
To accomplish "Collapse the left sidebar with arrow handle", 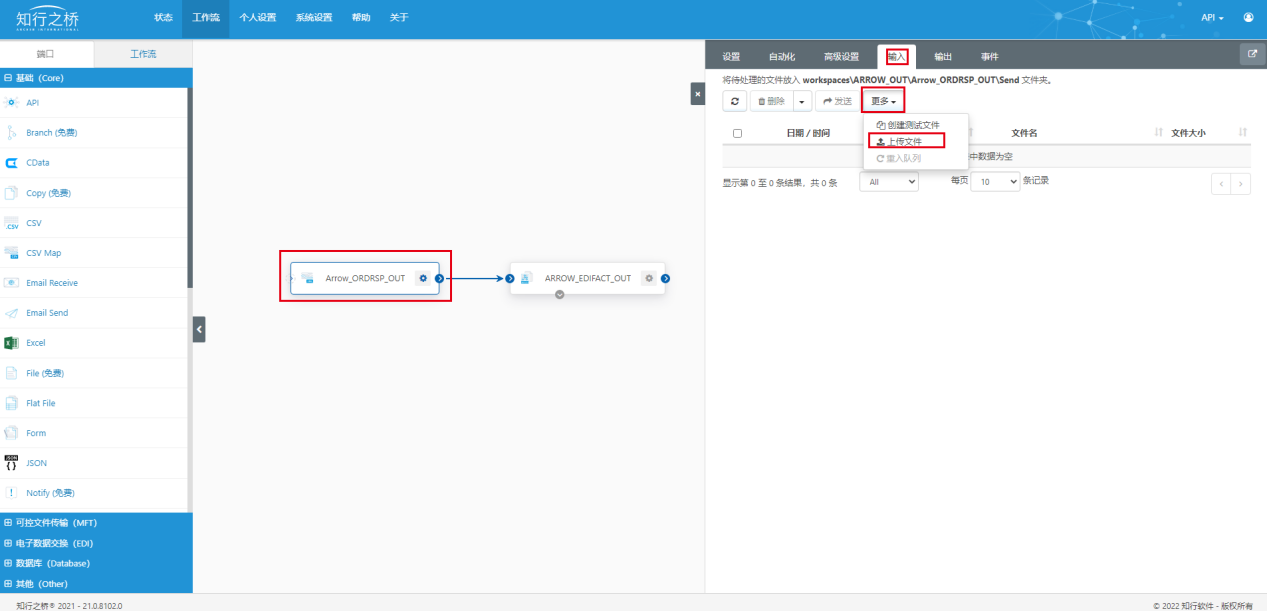I will [x=199, y=328].
